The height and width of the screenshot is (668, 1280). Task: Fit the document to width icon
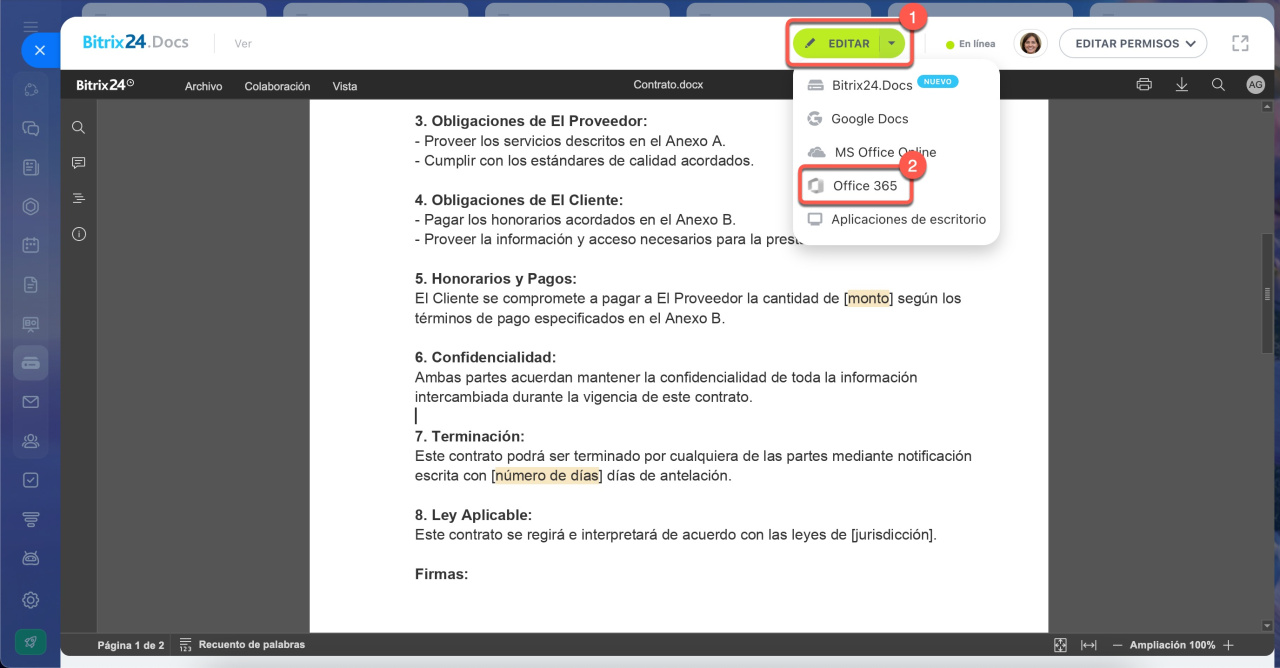[x=1089, y=645]
